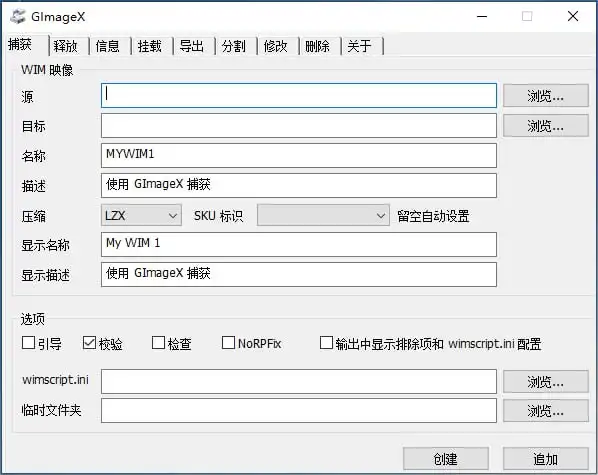
Task: Toggle 输出中显示排除项和 wimscript.ini 配置 checkbox
Action: pyautogui.click(x=326, y=343)
